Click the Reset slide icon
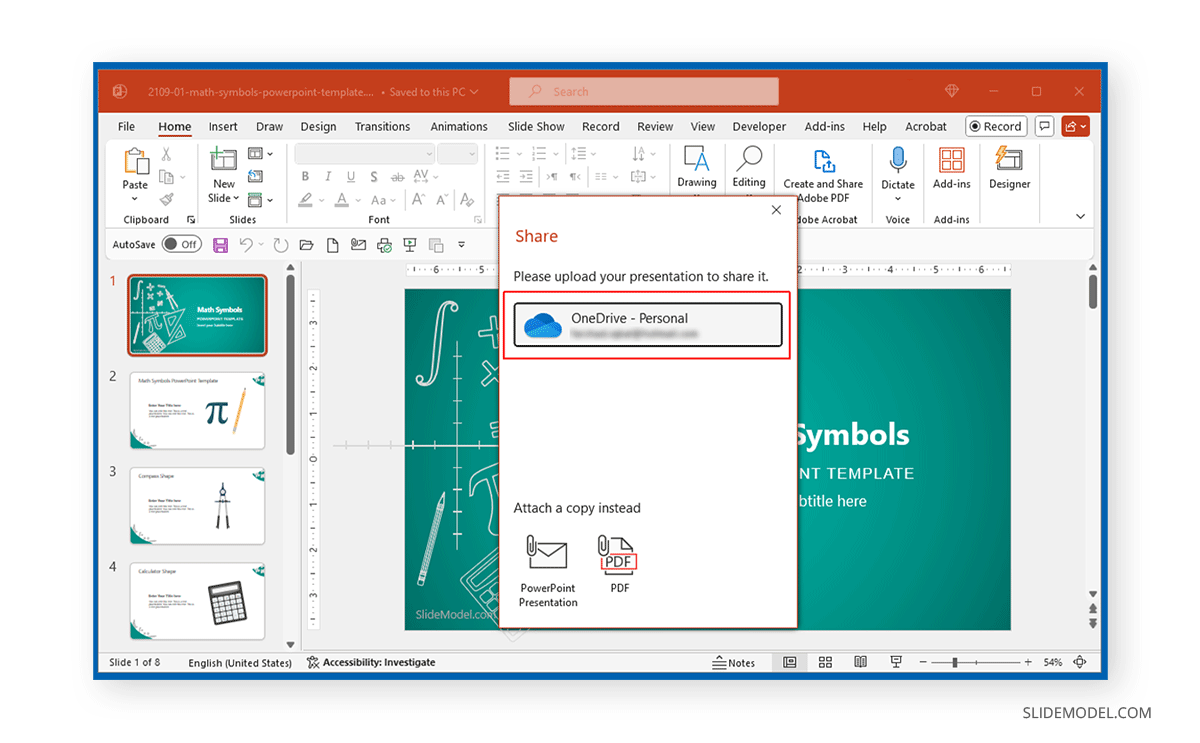Screen dimensions: 1200x743 tap(255, 176)
